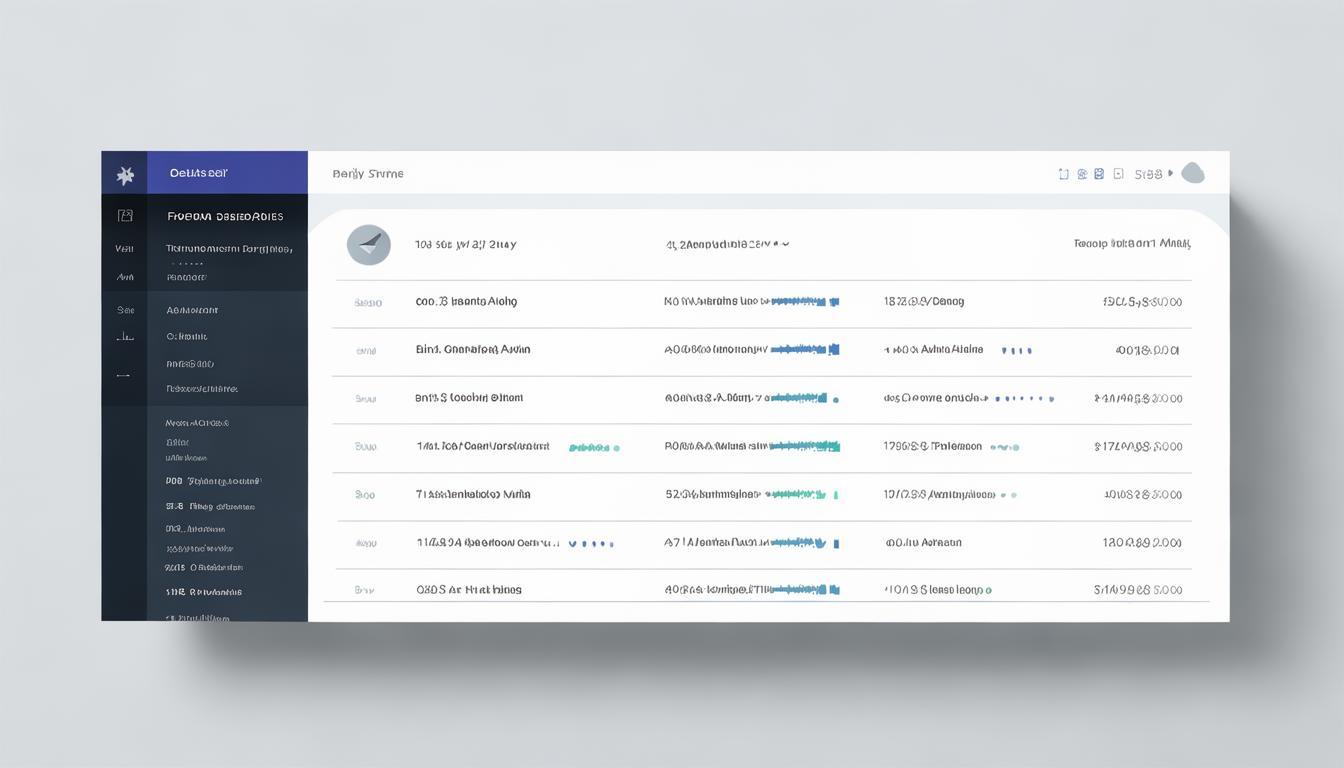Select the round paper-plane avatar icon in table header
This screenshot has height=768, width=1344.
click(368, 244)
